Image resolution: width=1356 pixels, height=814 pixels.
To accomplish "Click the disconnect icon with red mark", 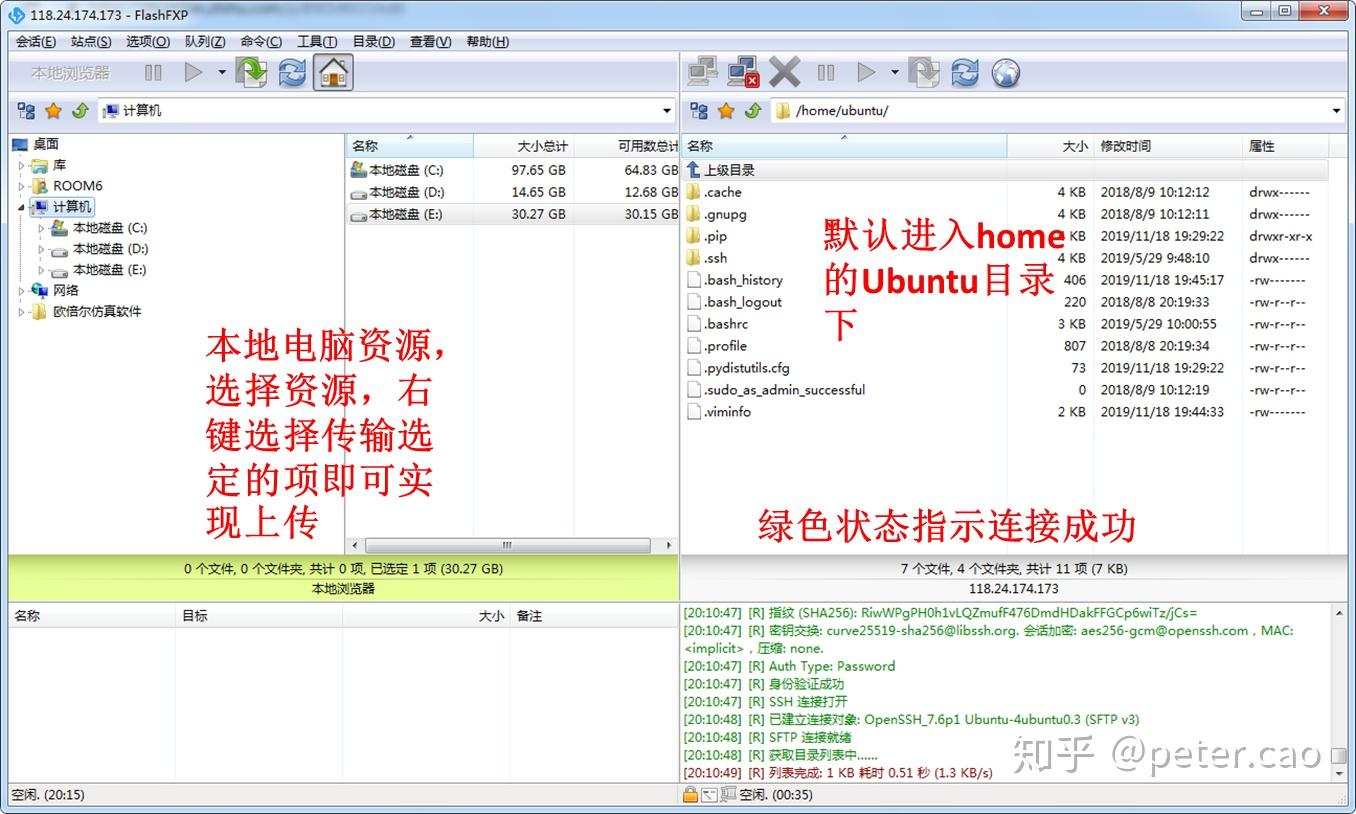I will click(x=743, y=72).
